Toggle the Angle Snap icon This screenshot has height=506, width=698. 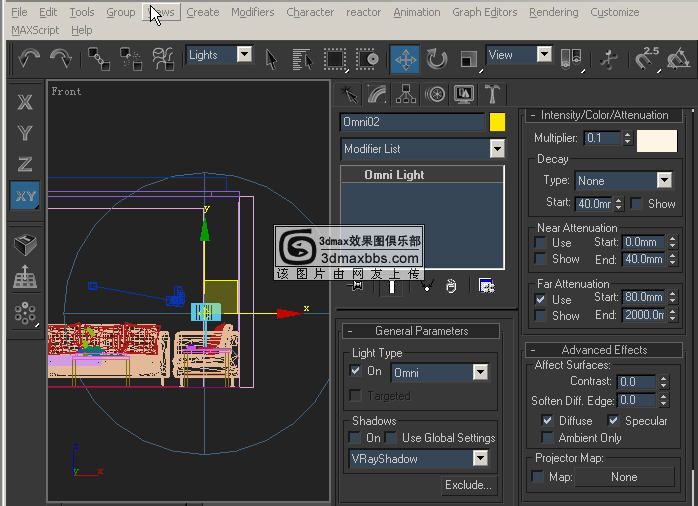pyautogui.click(x=678, y=59)
